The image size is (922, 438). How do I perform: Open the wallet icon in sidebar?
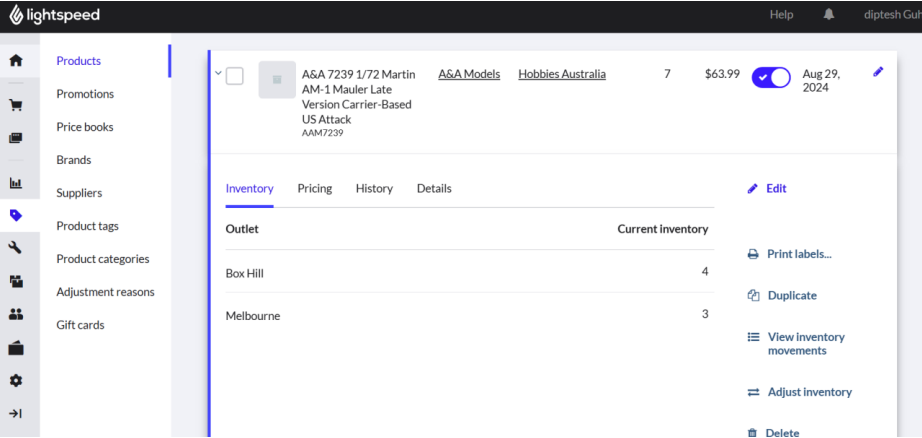16,348
